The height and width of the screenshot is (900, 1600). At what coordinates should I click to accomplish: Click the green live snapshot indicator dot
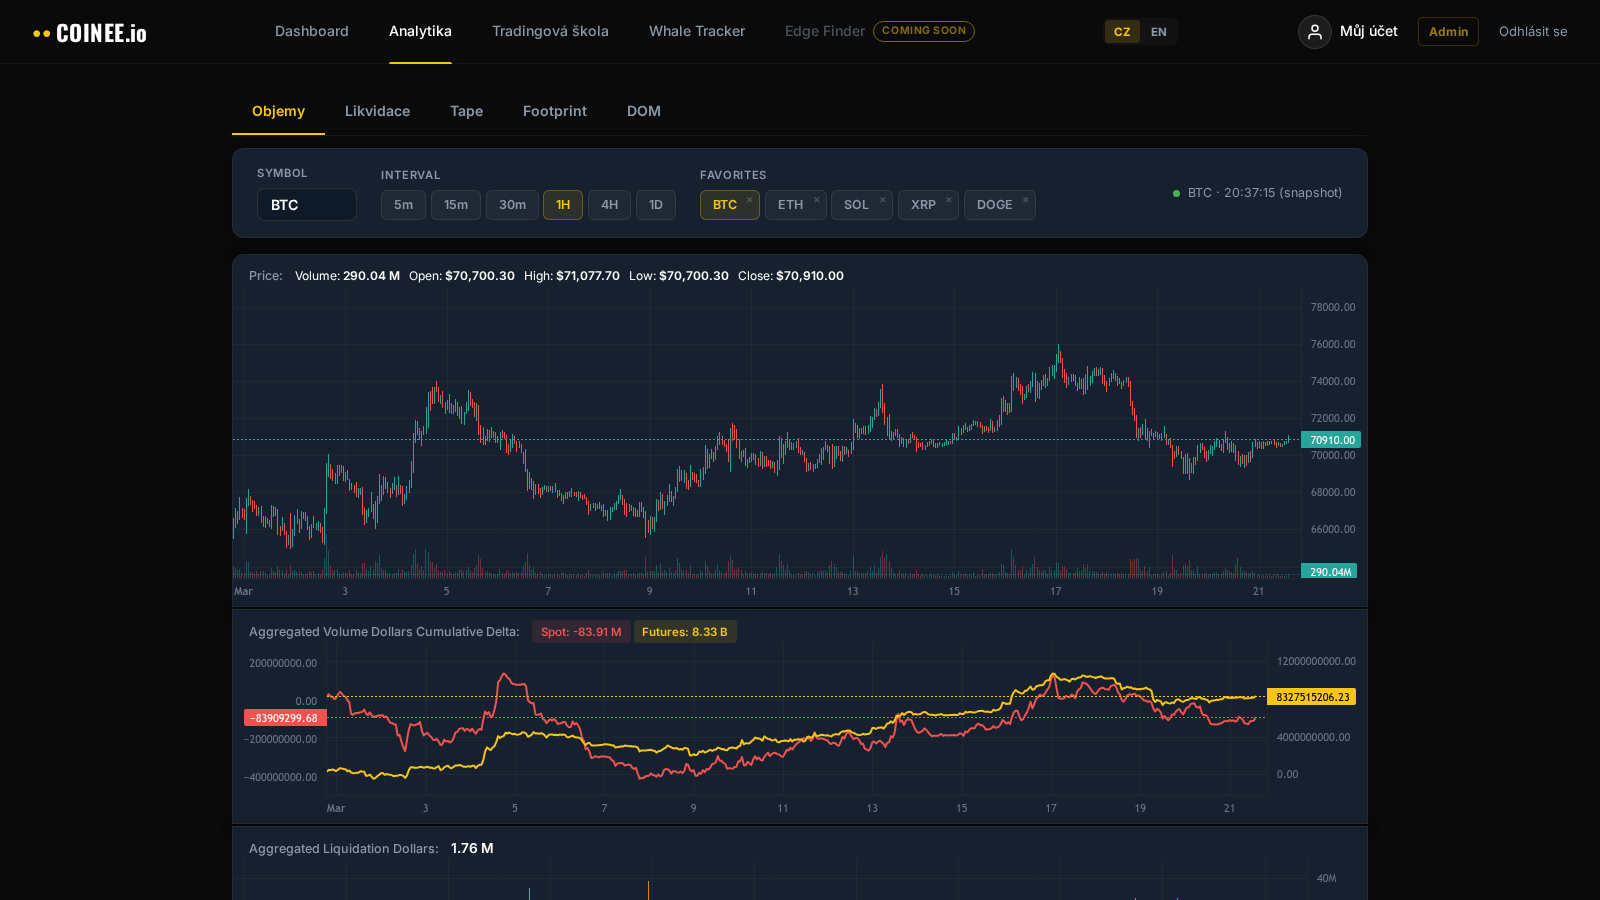pos(1174,192)
